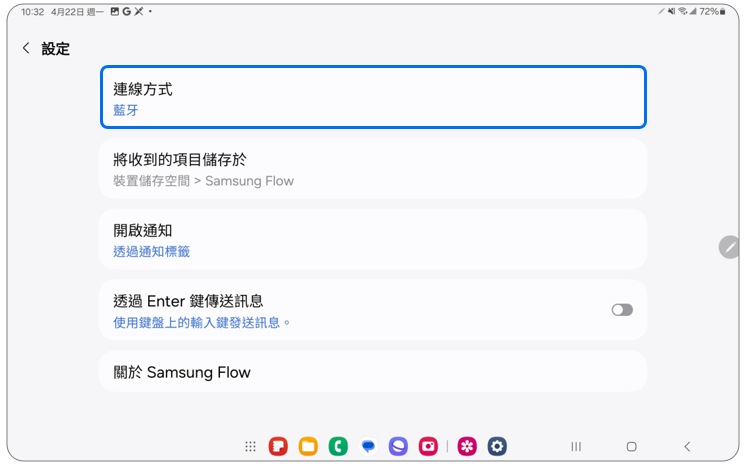This screenshot has height=466, width=745.
Task: Click the 藍牙 connection value text
Action: pos(125,110)
